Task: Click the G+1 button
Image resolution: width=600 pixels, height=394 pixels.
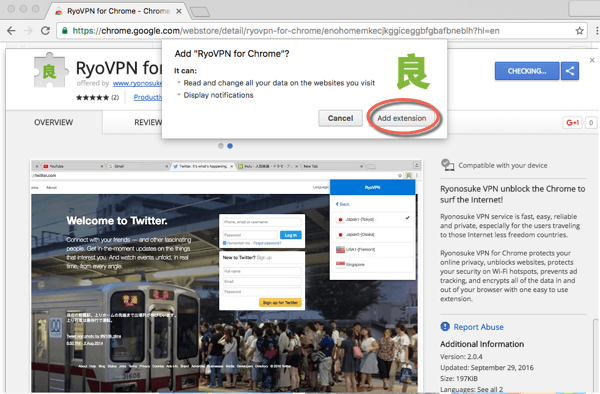Action: click(x=572, y=122)
